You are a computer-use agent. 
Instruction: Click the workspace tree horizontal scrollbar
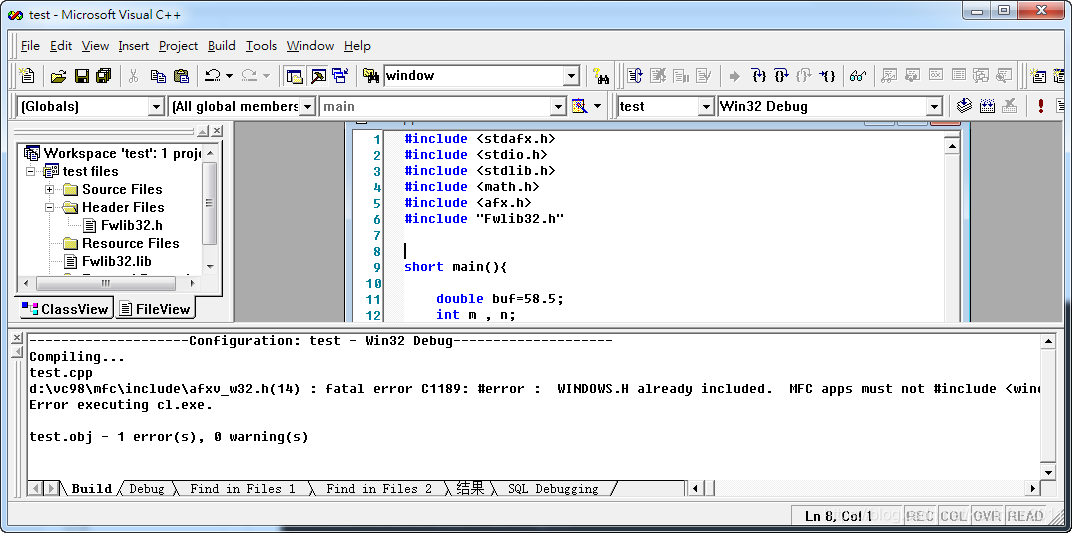tap(105, 283)
